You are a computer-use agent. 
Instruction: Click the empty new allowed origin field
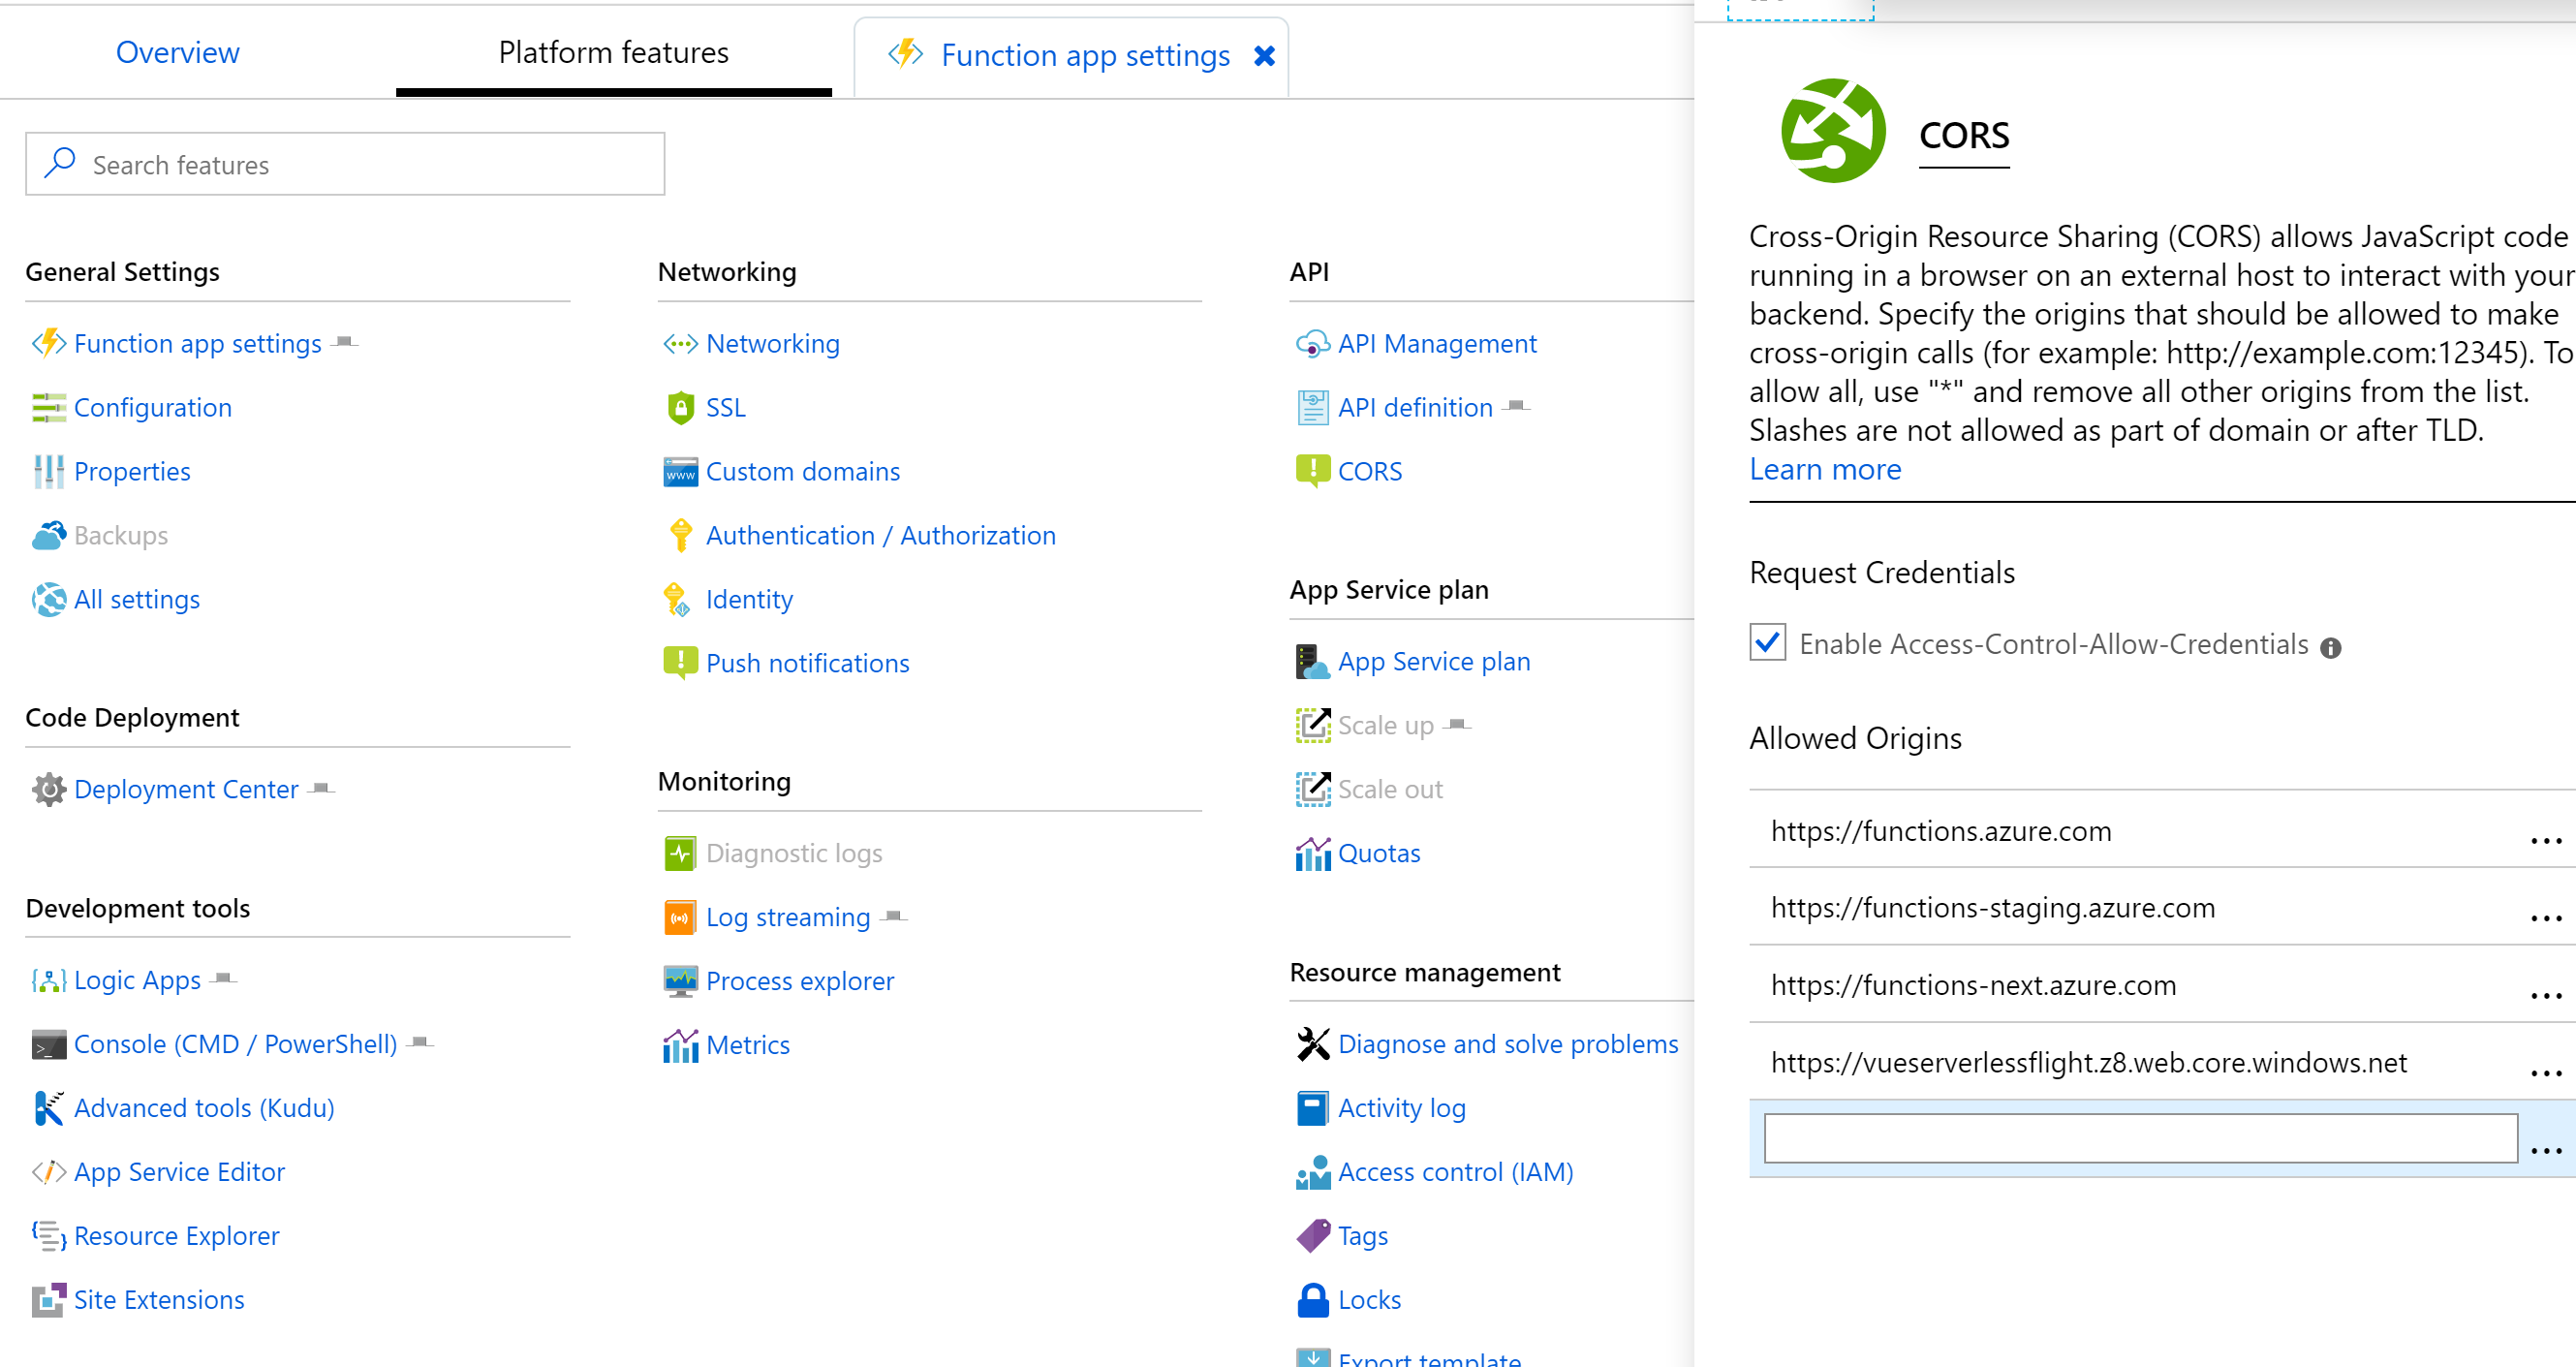point(2140,1138)
